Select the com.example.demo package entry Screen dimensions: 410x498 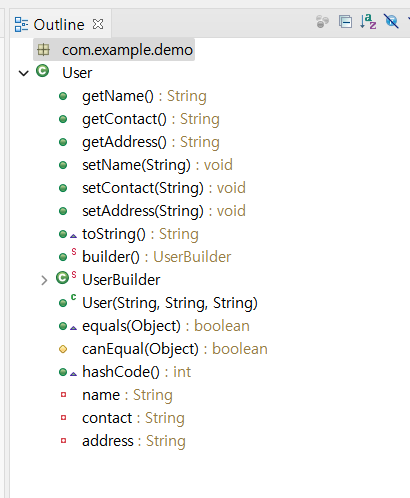[x=114, y=50]
